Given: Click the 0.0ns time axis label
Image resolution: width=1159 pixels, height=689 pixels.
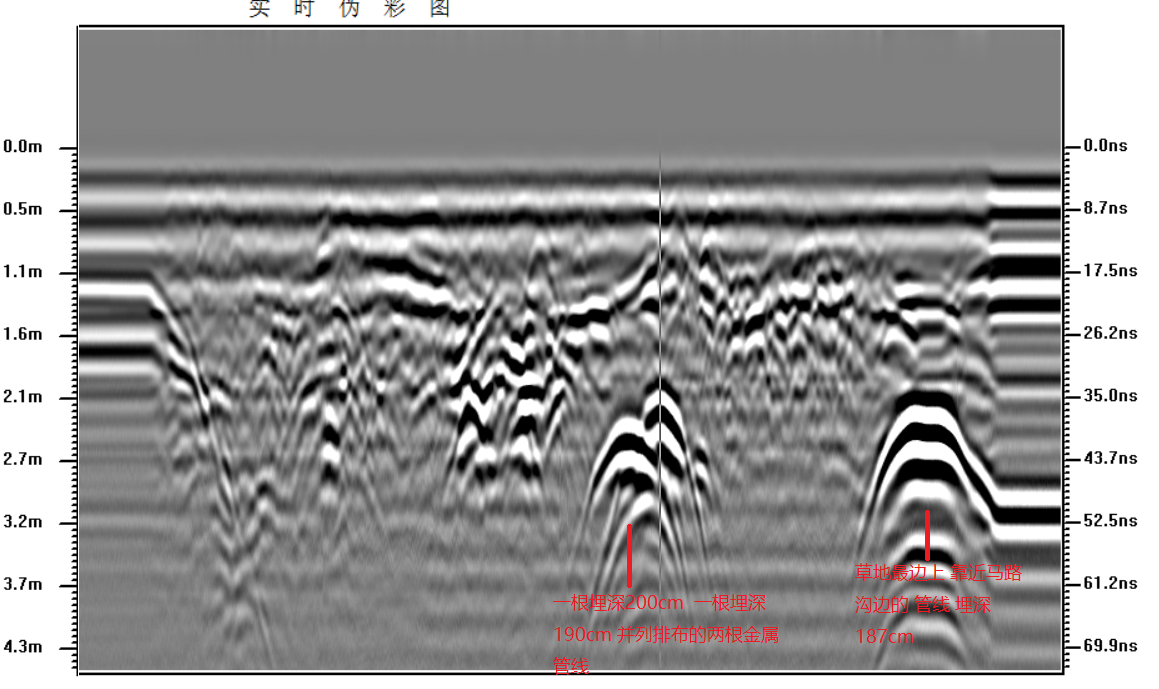Looking at the screenshot, I should [1105, 146].
